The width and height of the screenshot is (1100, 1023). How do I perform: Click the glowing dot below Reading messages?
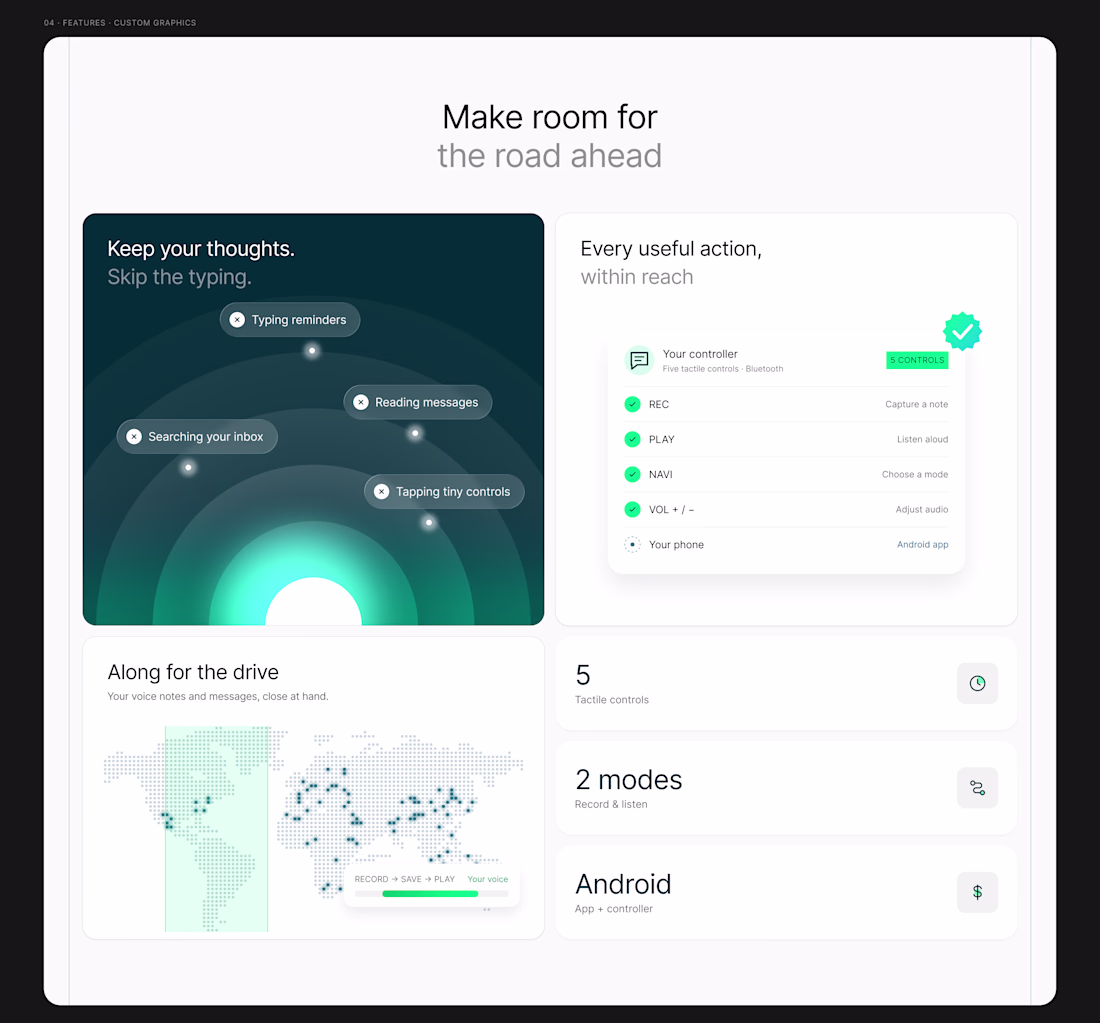tap(415, 433)
